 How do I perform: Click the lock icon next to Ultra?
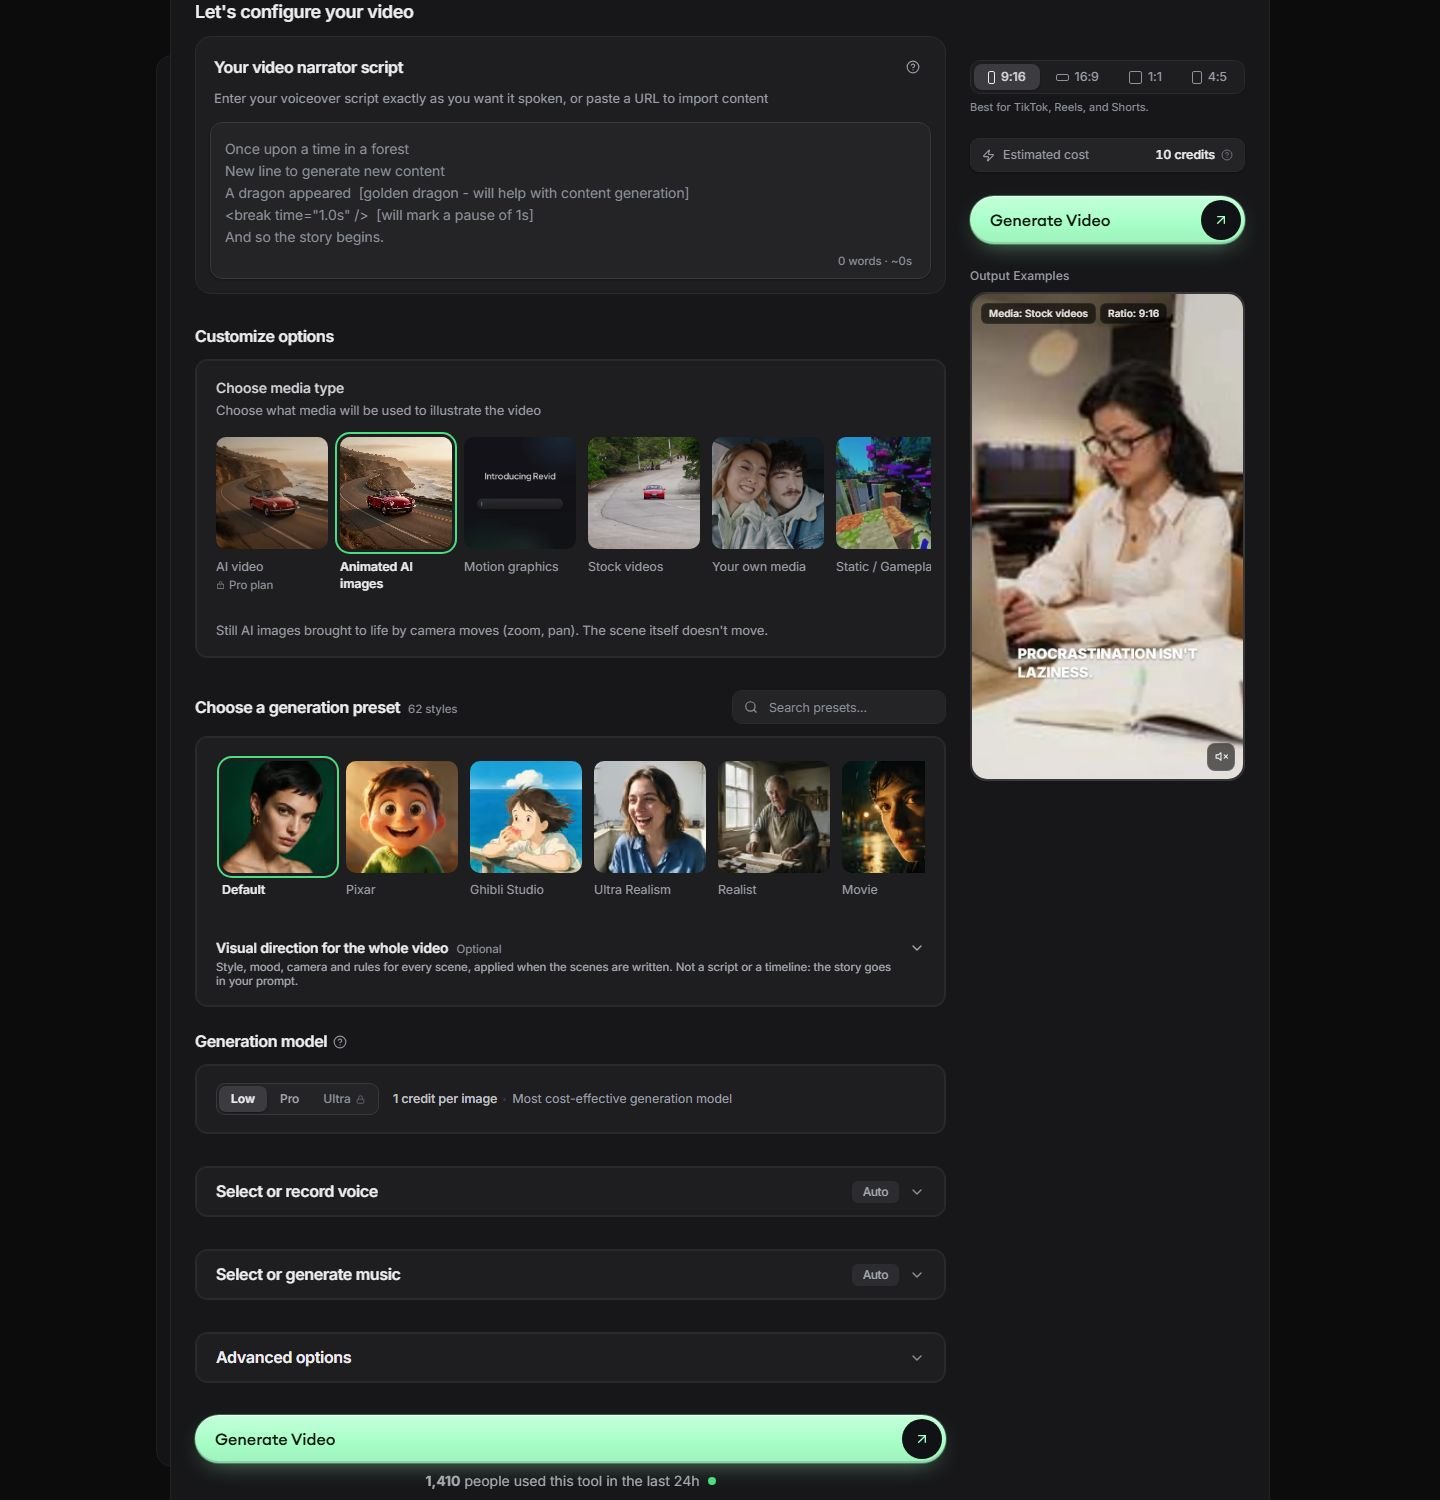[361, 1099]
